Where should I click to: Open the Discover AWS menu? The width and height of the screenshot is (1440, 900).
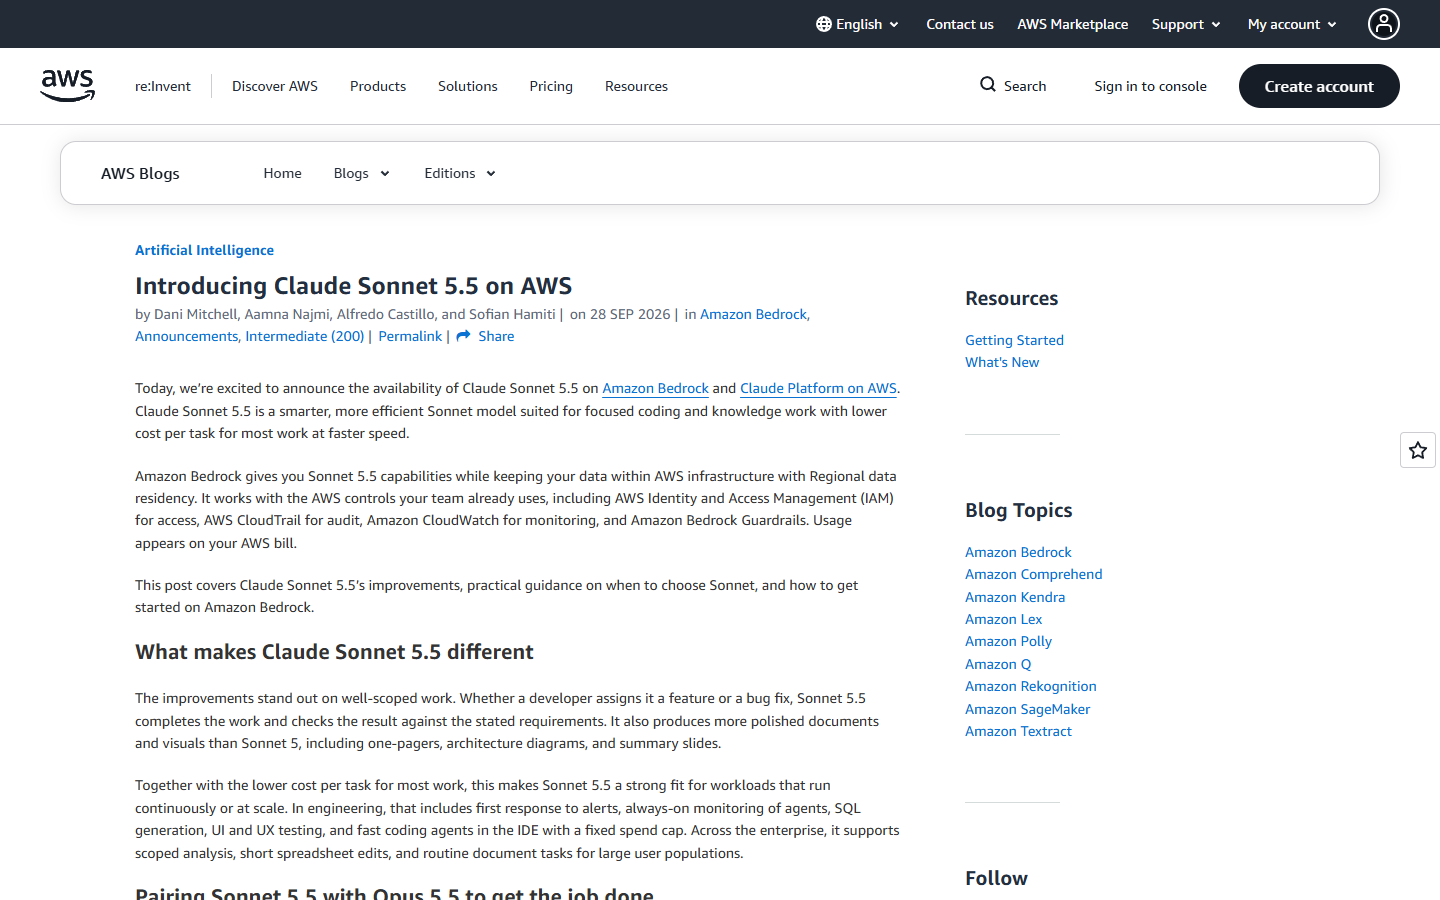pyautogui.click(x=275, y=86)
